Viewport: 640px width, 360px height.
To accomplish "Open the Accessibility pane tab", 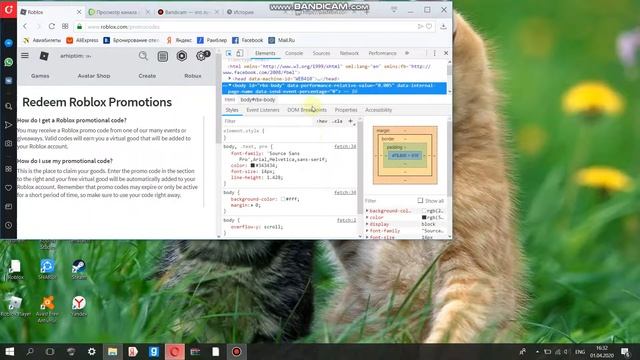I will click(378, 110).
